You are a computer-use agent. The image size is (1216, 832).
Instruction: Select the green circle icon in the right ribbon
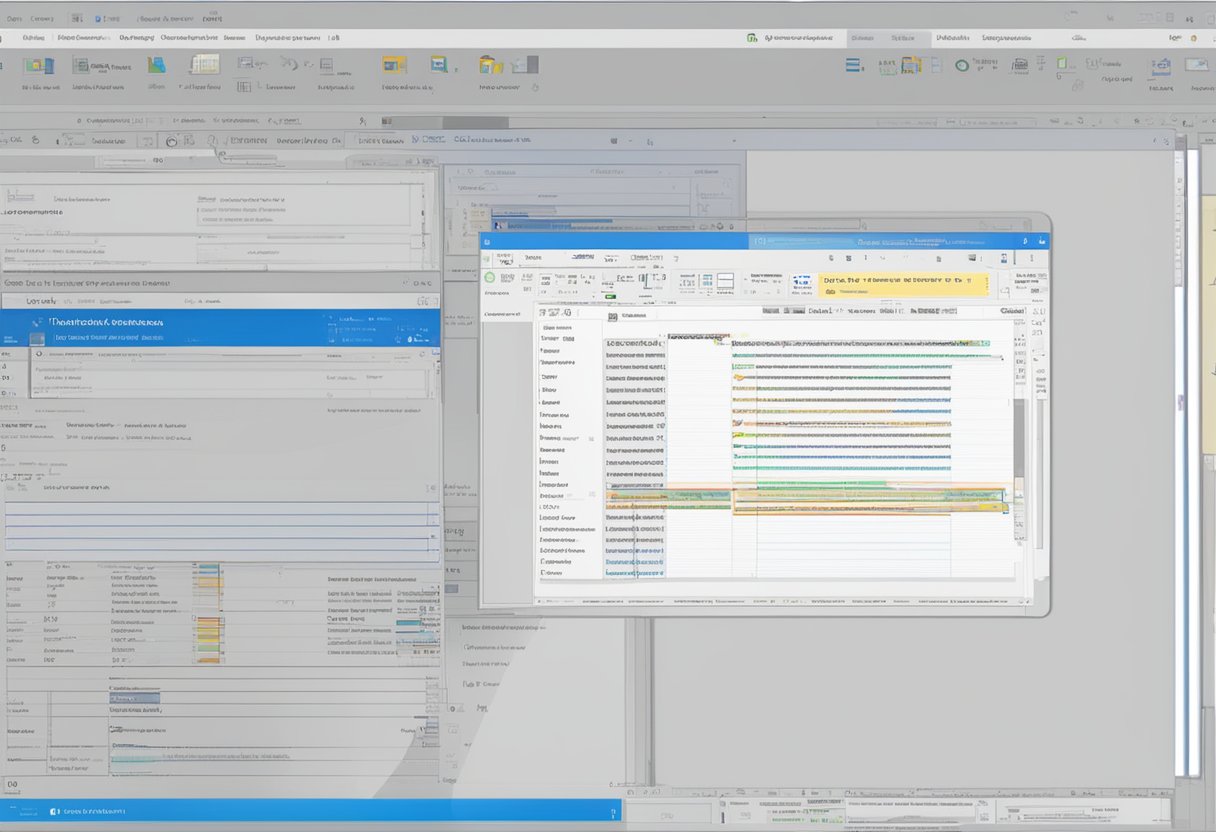(x=962, y=65)
